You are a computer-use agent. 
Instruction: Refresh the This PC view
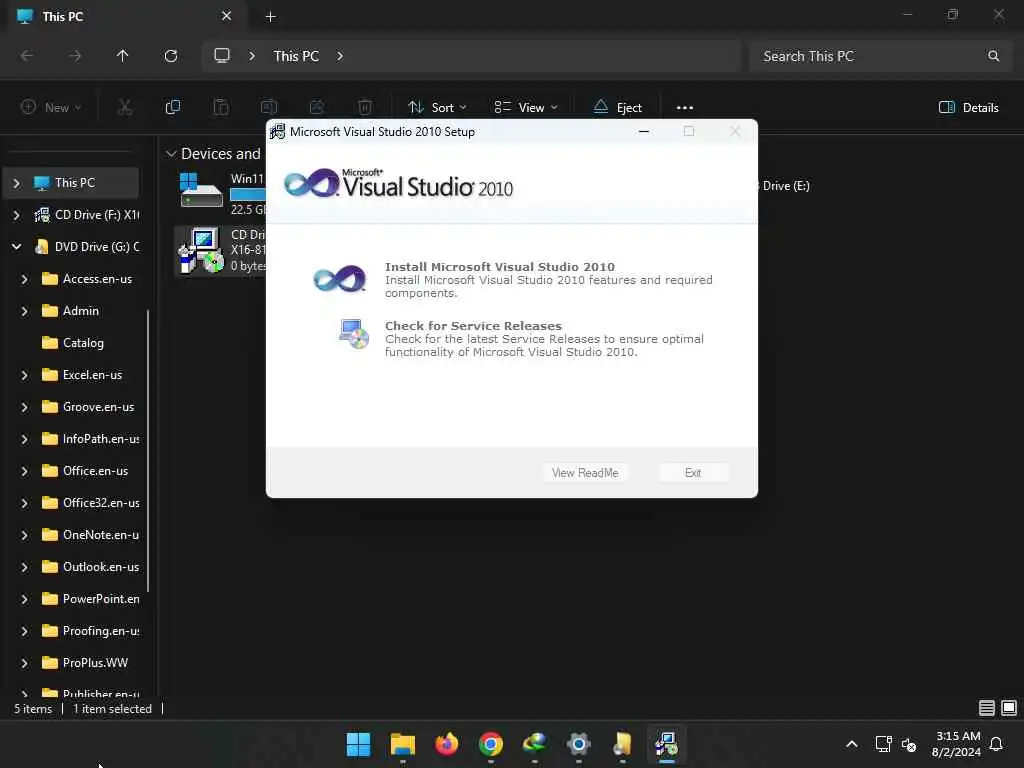(x=170, y=56)
